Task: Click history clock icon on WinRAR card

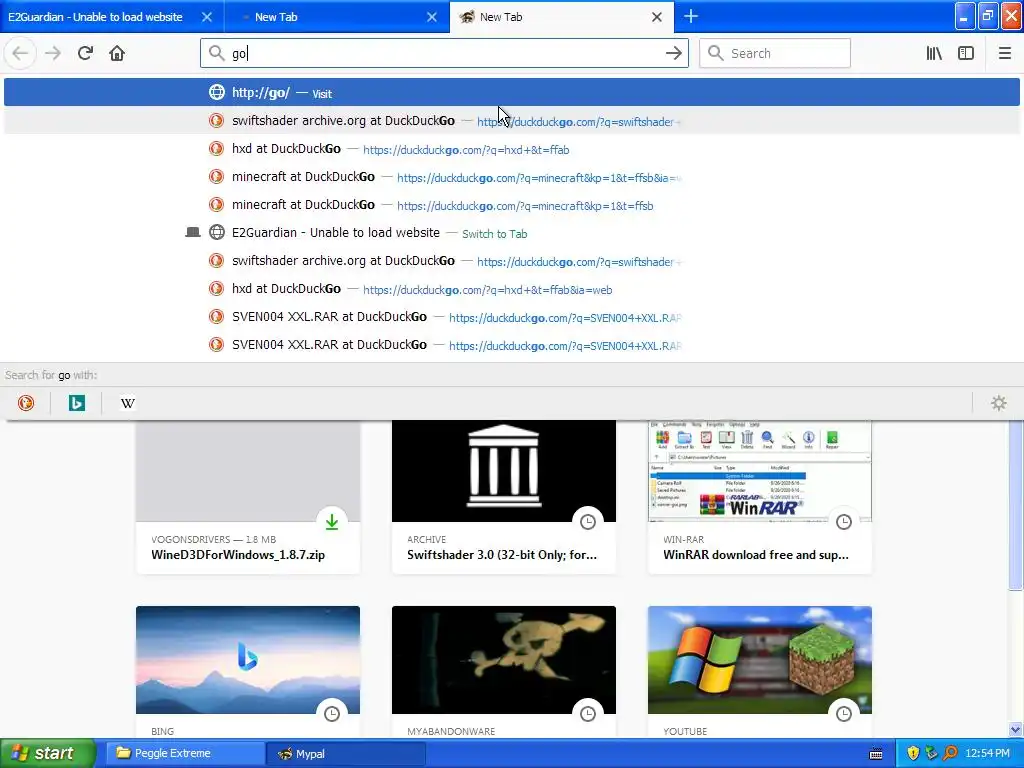Action: click(844, 522)
